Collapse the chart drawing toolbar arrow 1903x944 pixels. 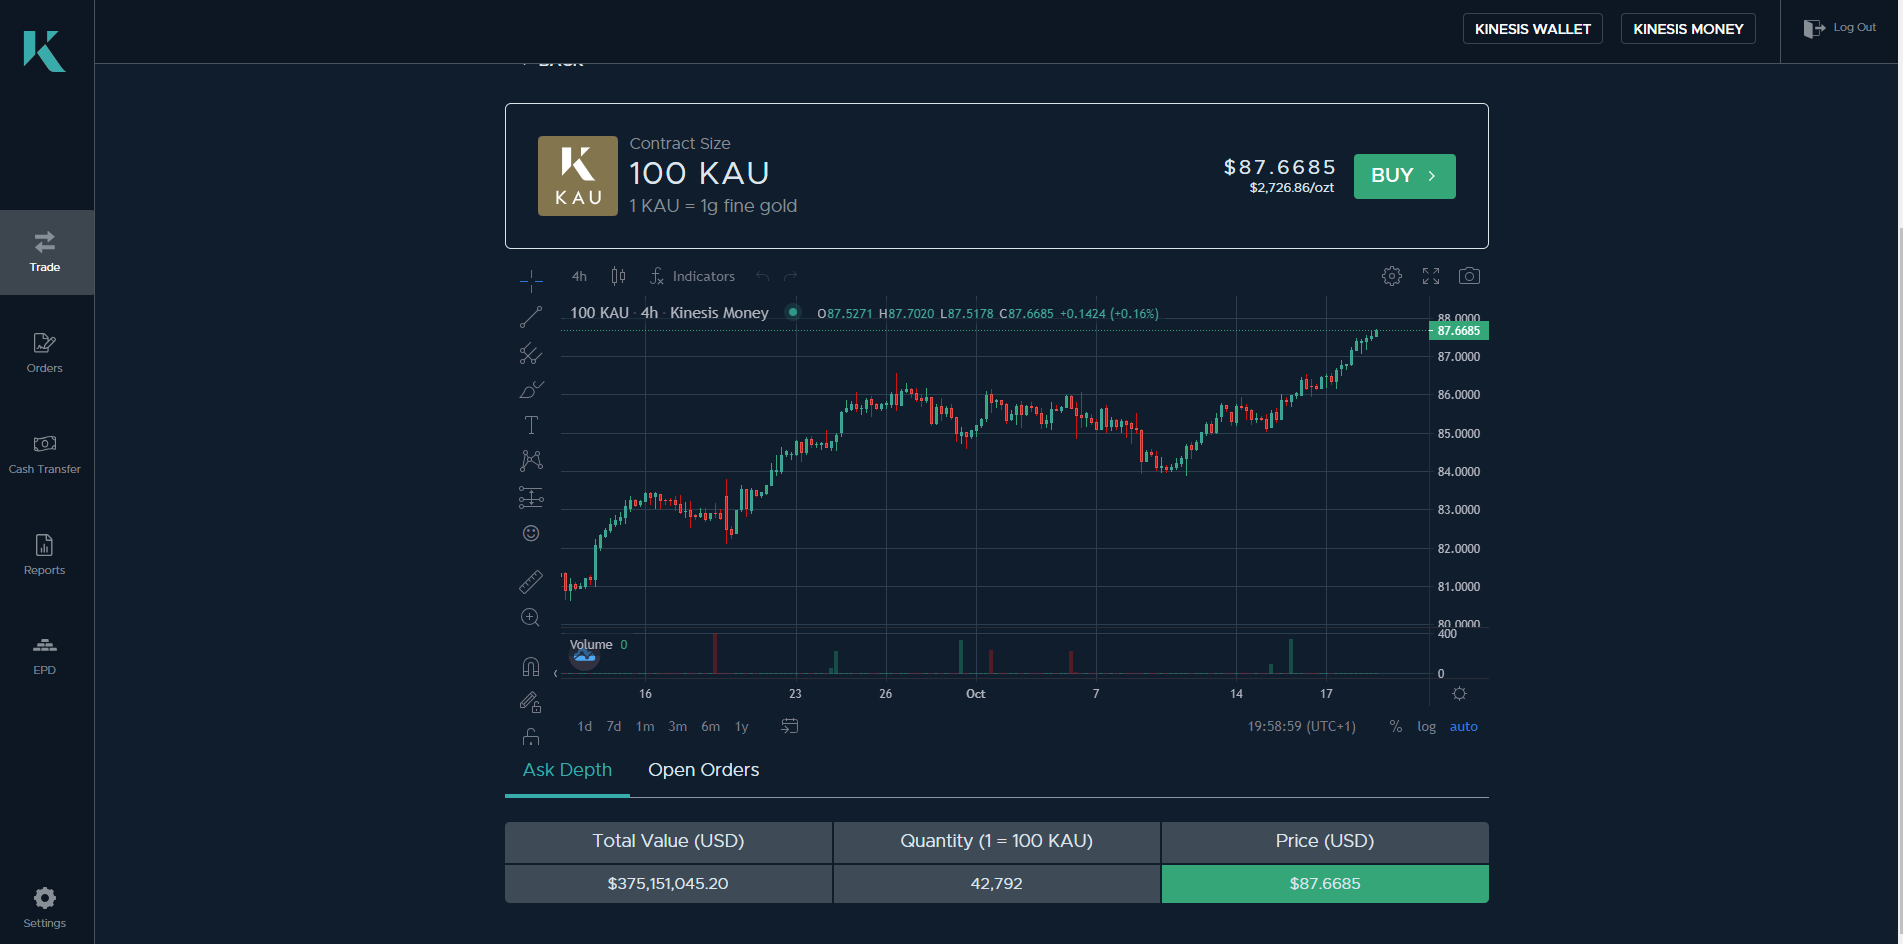[556, 673]
